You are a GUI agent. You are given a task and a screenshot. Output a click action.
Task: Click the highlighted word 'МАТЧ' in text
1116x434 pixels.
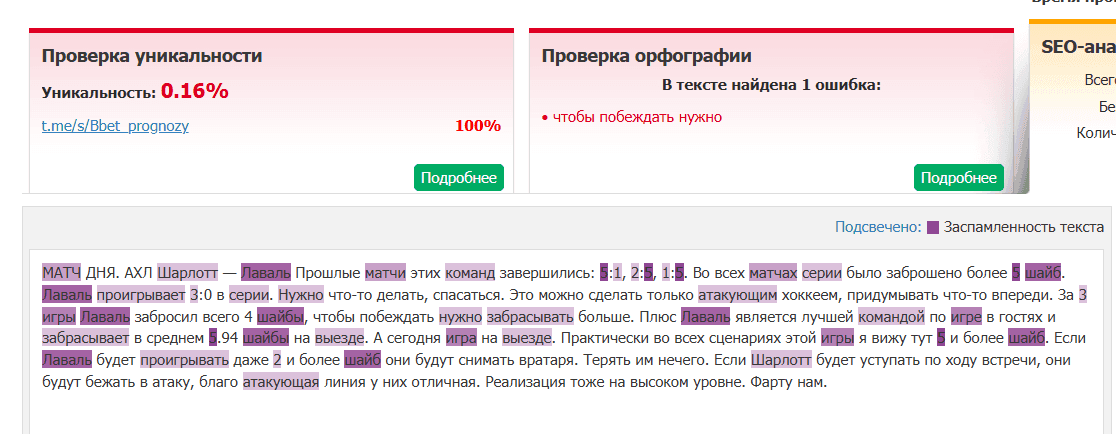click(62, 272)
